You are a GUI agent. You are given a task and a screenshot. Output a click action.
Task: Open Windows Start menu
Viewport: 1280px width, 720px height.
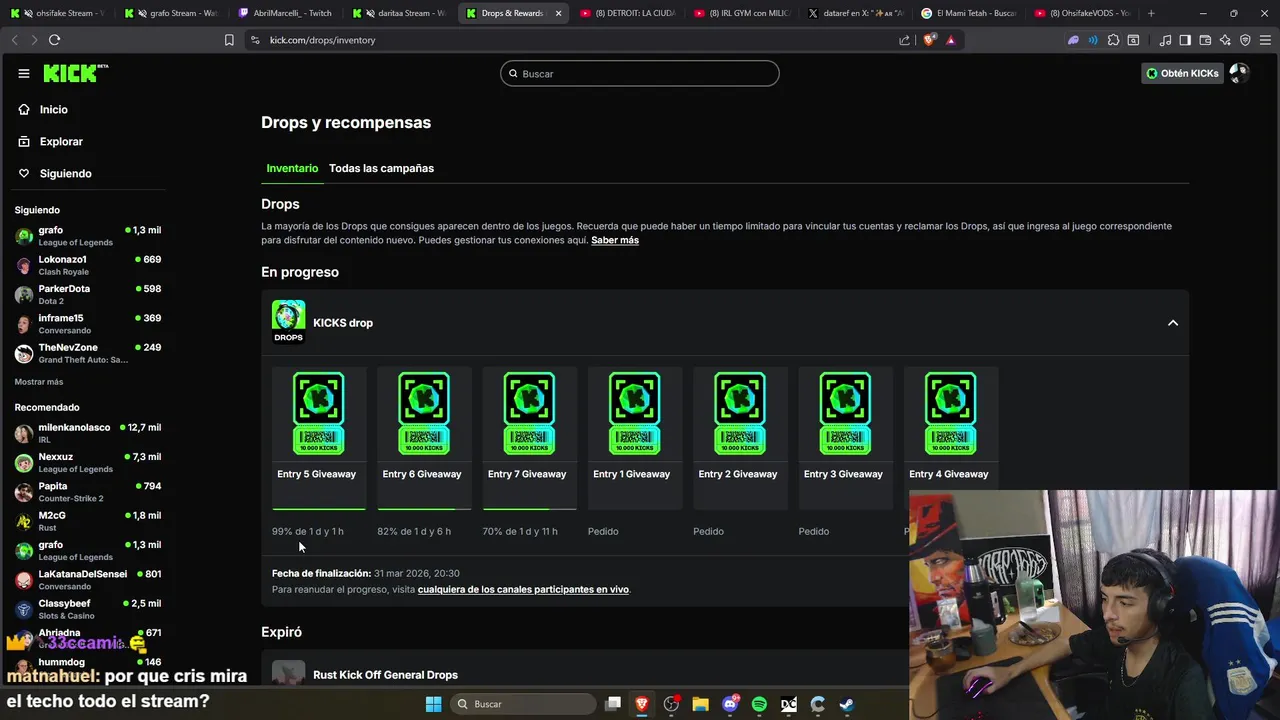point(433,704)
